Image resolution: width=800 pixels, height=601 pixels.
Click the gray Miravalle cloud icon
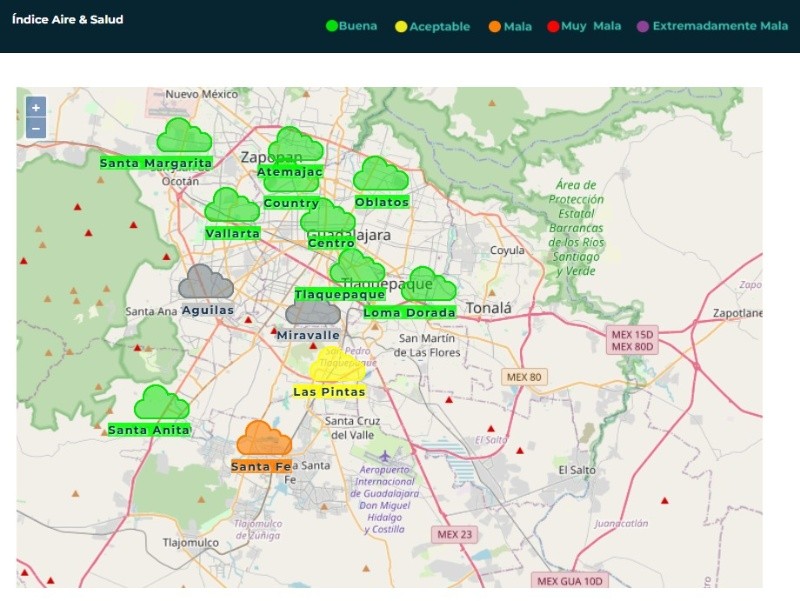tap(312, 313)
